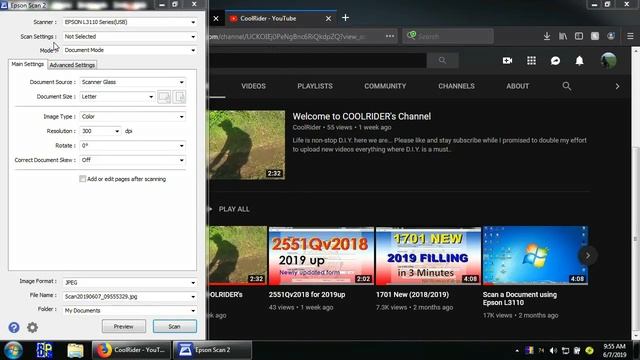Open the VIDEOS channel tab
The height and width of the screenshot is (360, 640).
[253, 86]
